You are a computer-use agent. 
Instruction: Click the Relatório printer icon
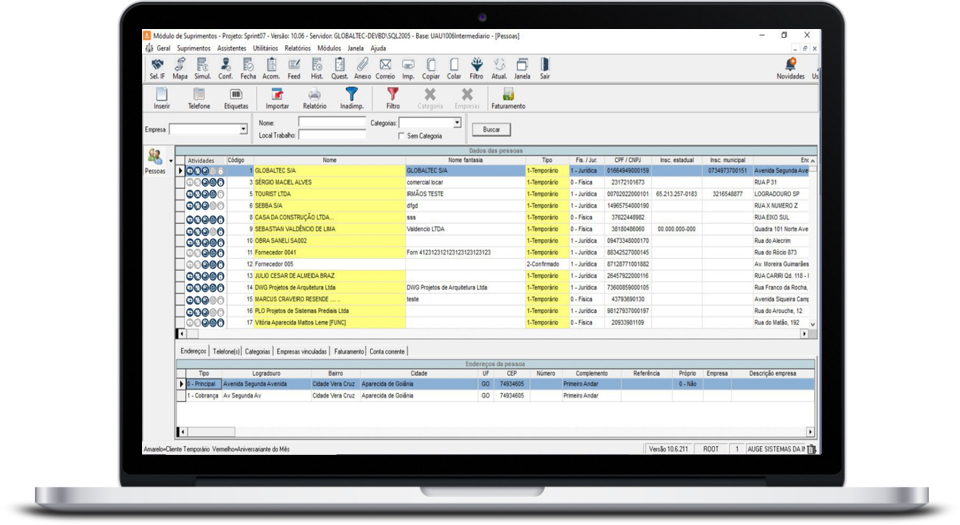point(314,96)
